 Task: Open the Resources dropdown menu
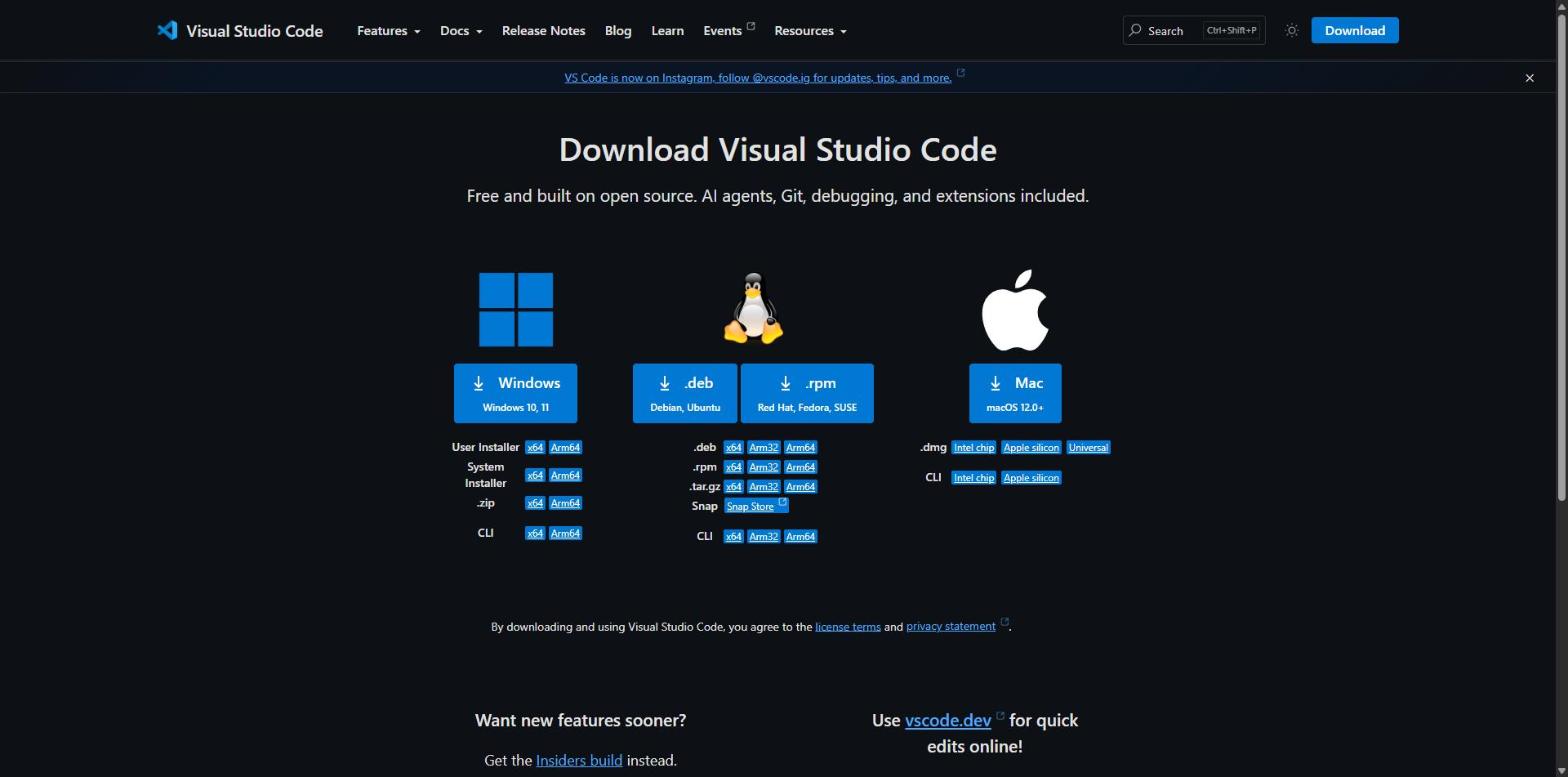coord(810,31)
